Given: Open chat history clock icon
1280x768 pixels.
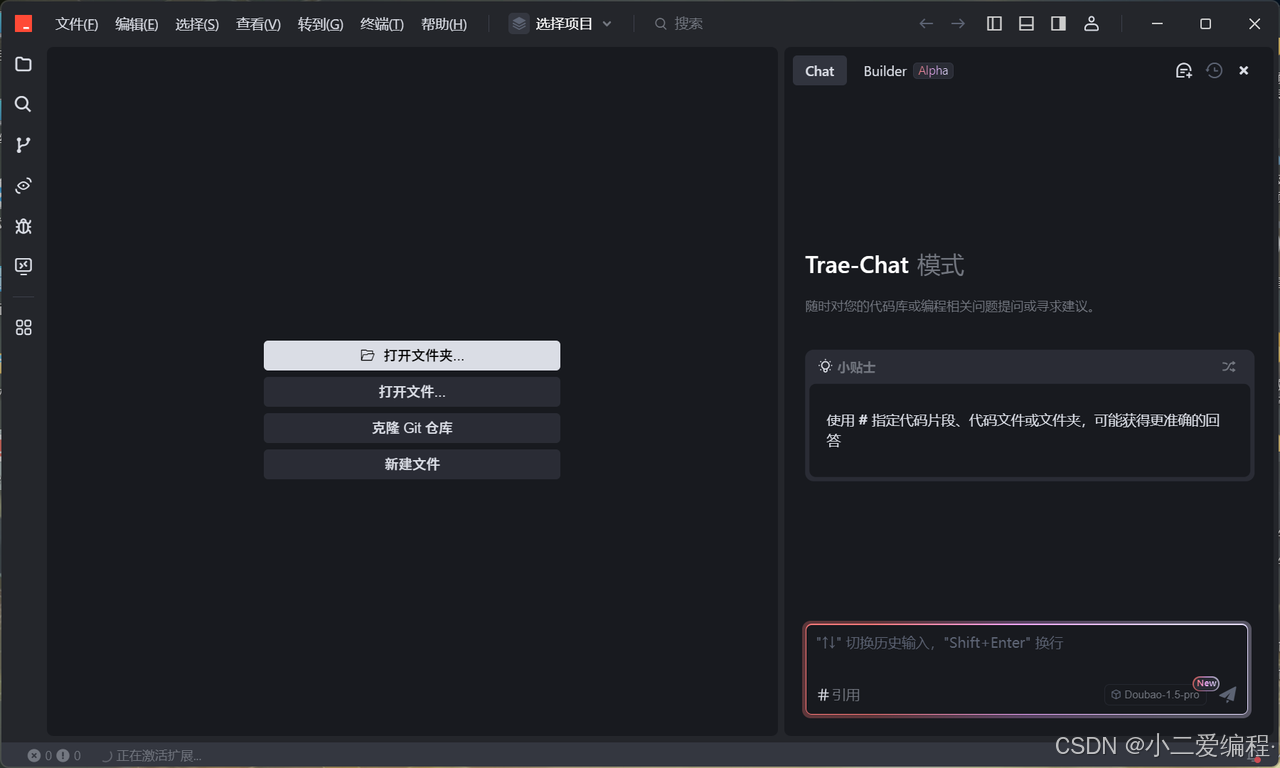Looking at the screenshot, I should [x=1214, y=70].
